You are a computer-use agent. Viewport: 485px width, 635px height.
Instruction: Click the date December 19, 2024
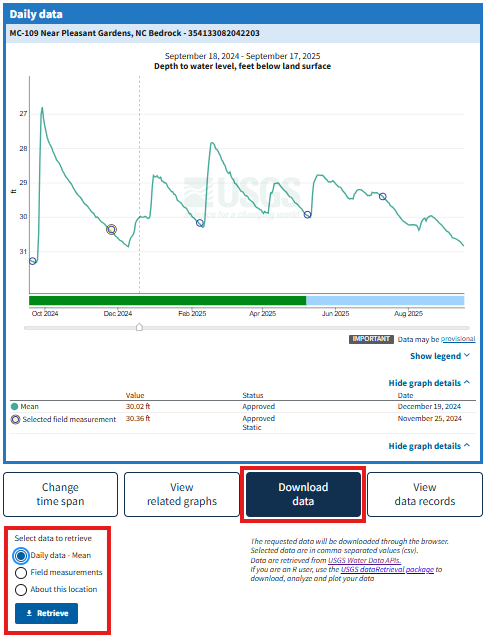tap(429, 406)
